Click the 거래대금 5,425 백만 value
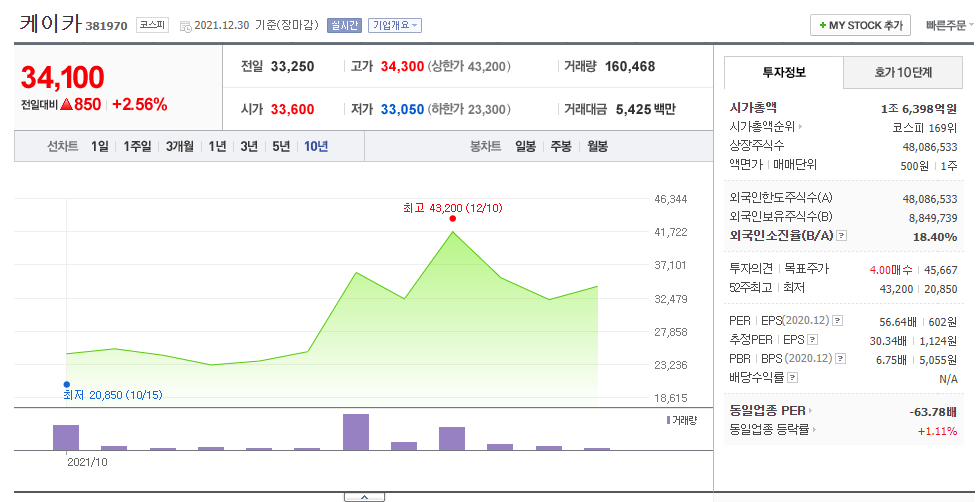Screen dimensions: 980x502 646,109
